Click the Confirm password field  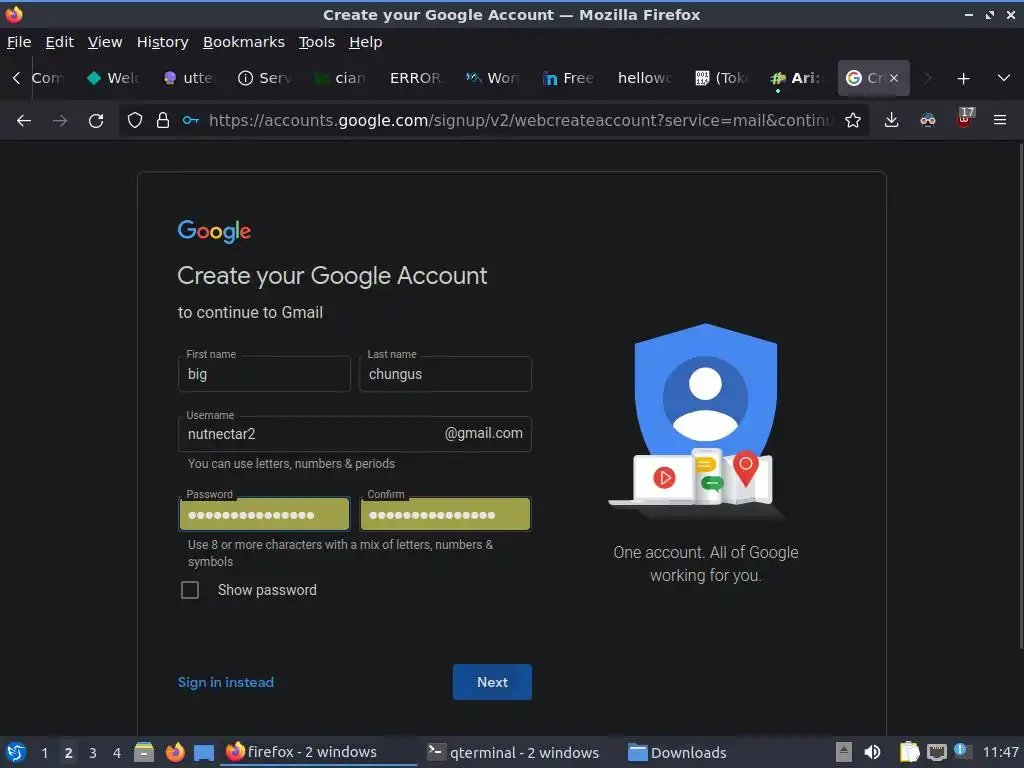click(x=445, y=514)
